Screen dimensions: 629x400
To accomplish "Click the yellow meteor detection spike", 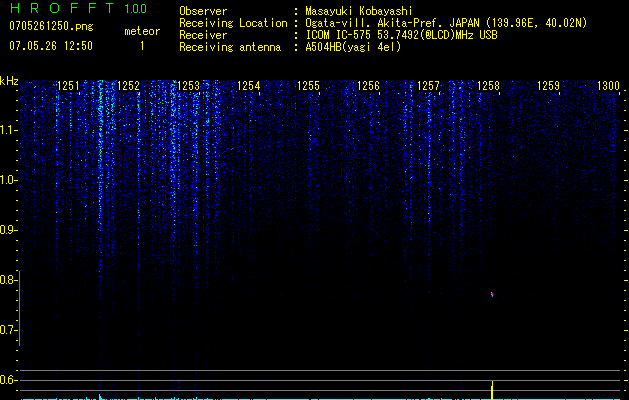I will click(492, 390).
